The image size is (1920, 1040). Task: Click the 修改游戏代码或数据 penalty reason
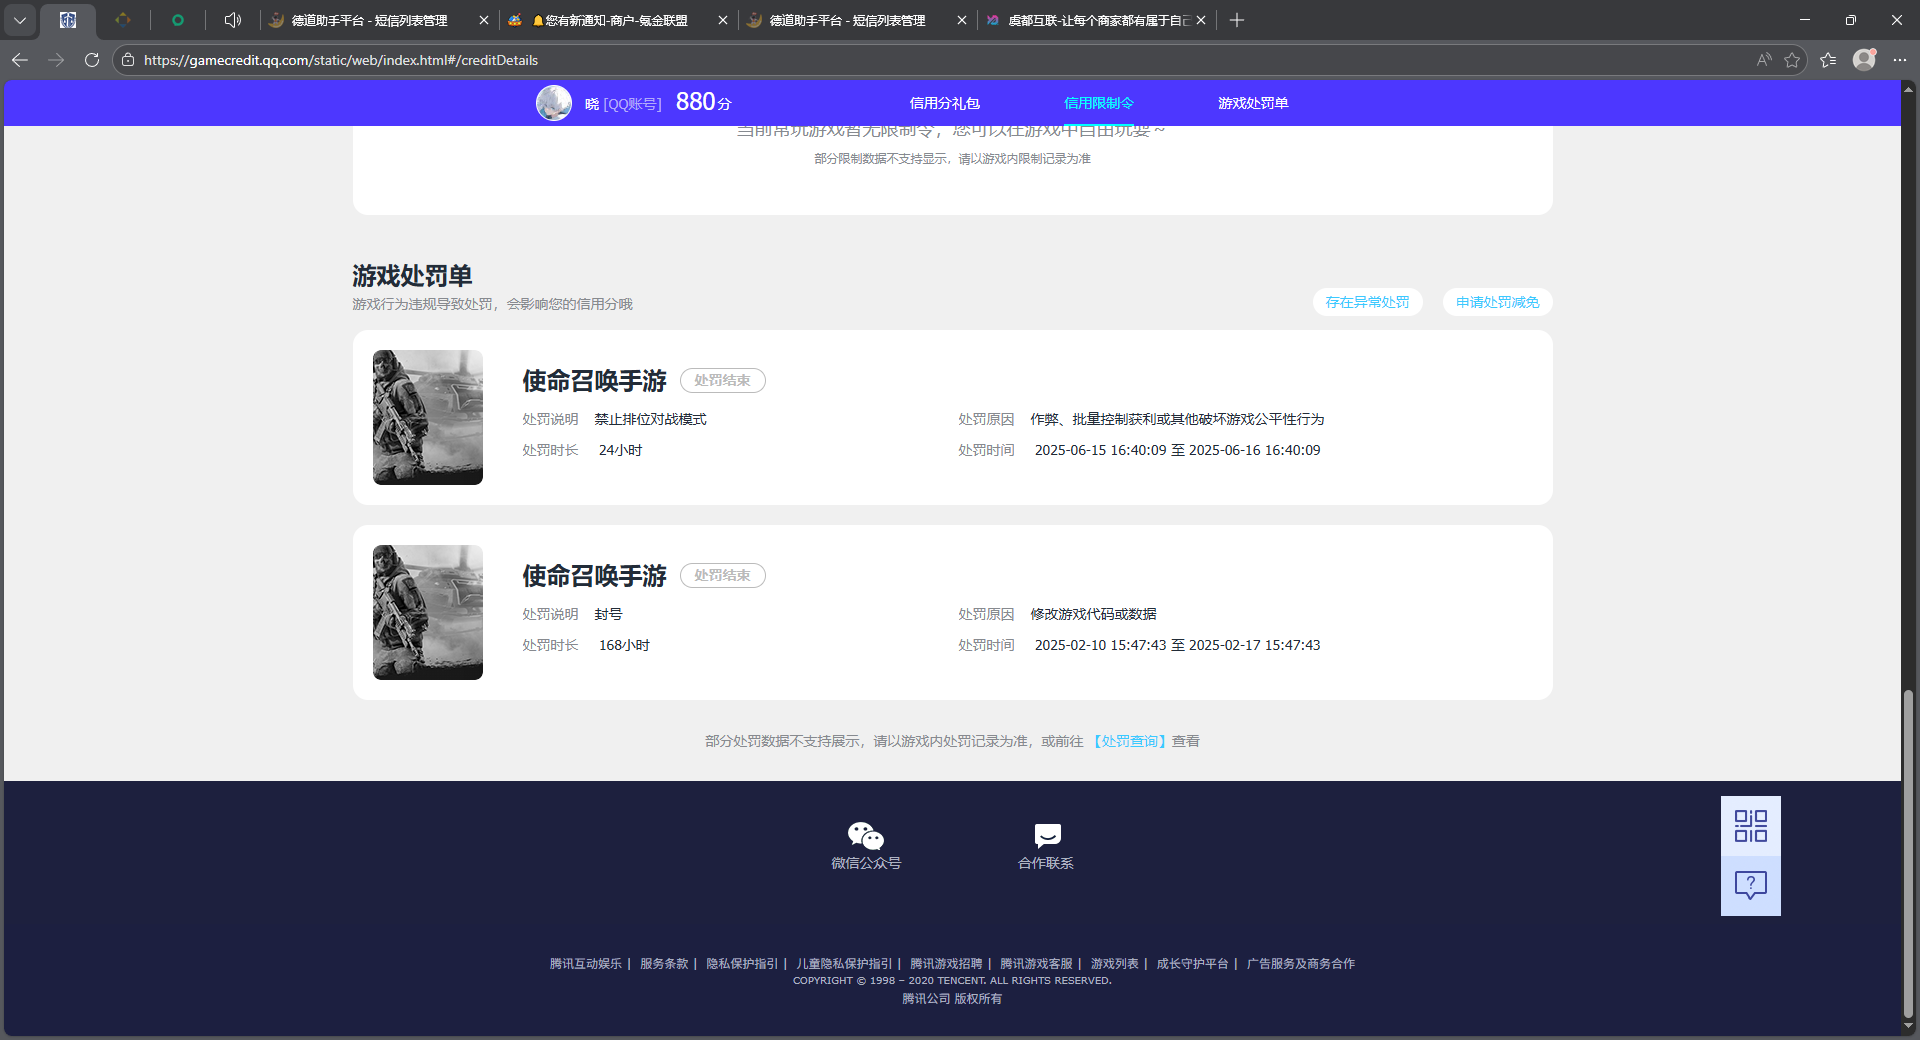(x=1093, y=614)
